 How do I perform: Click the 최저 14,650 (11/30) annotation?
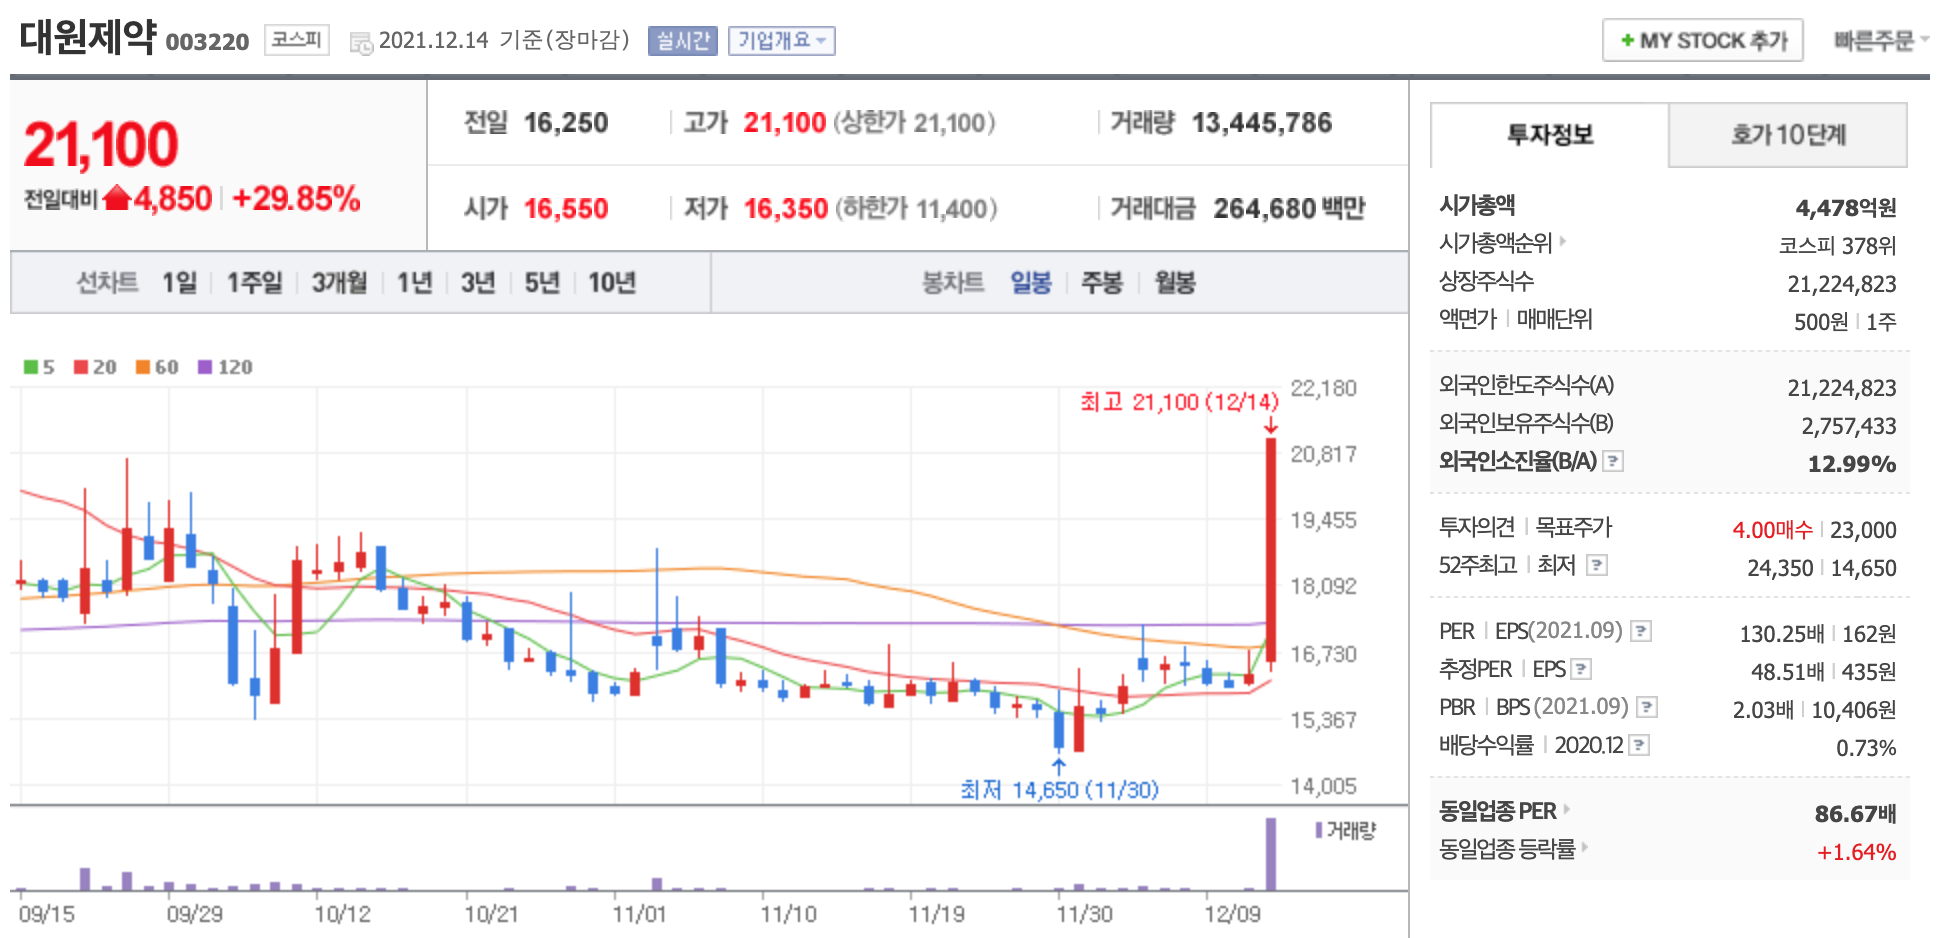[1059, 790]
